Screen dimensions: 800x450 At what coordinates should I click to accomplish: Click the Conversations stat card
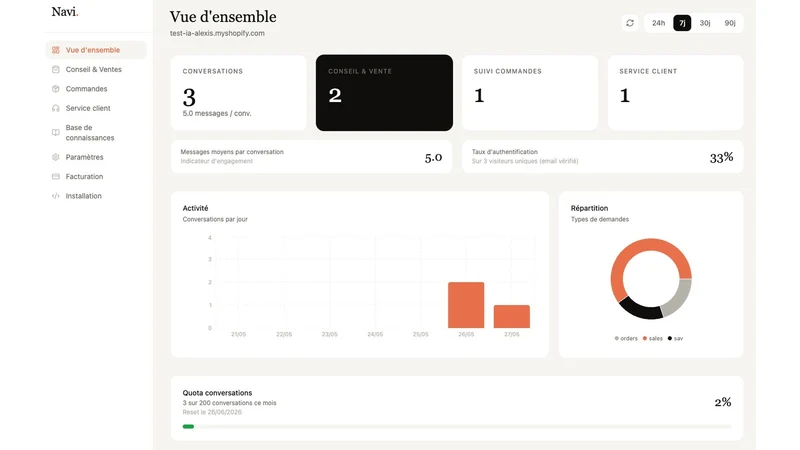tap(239, 93)
